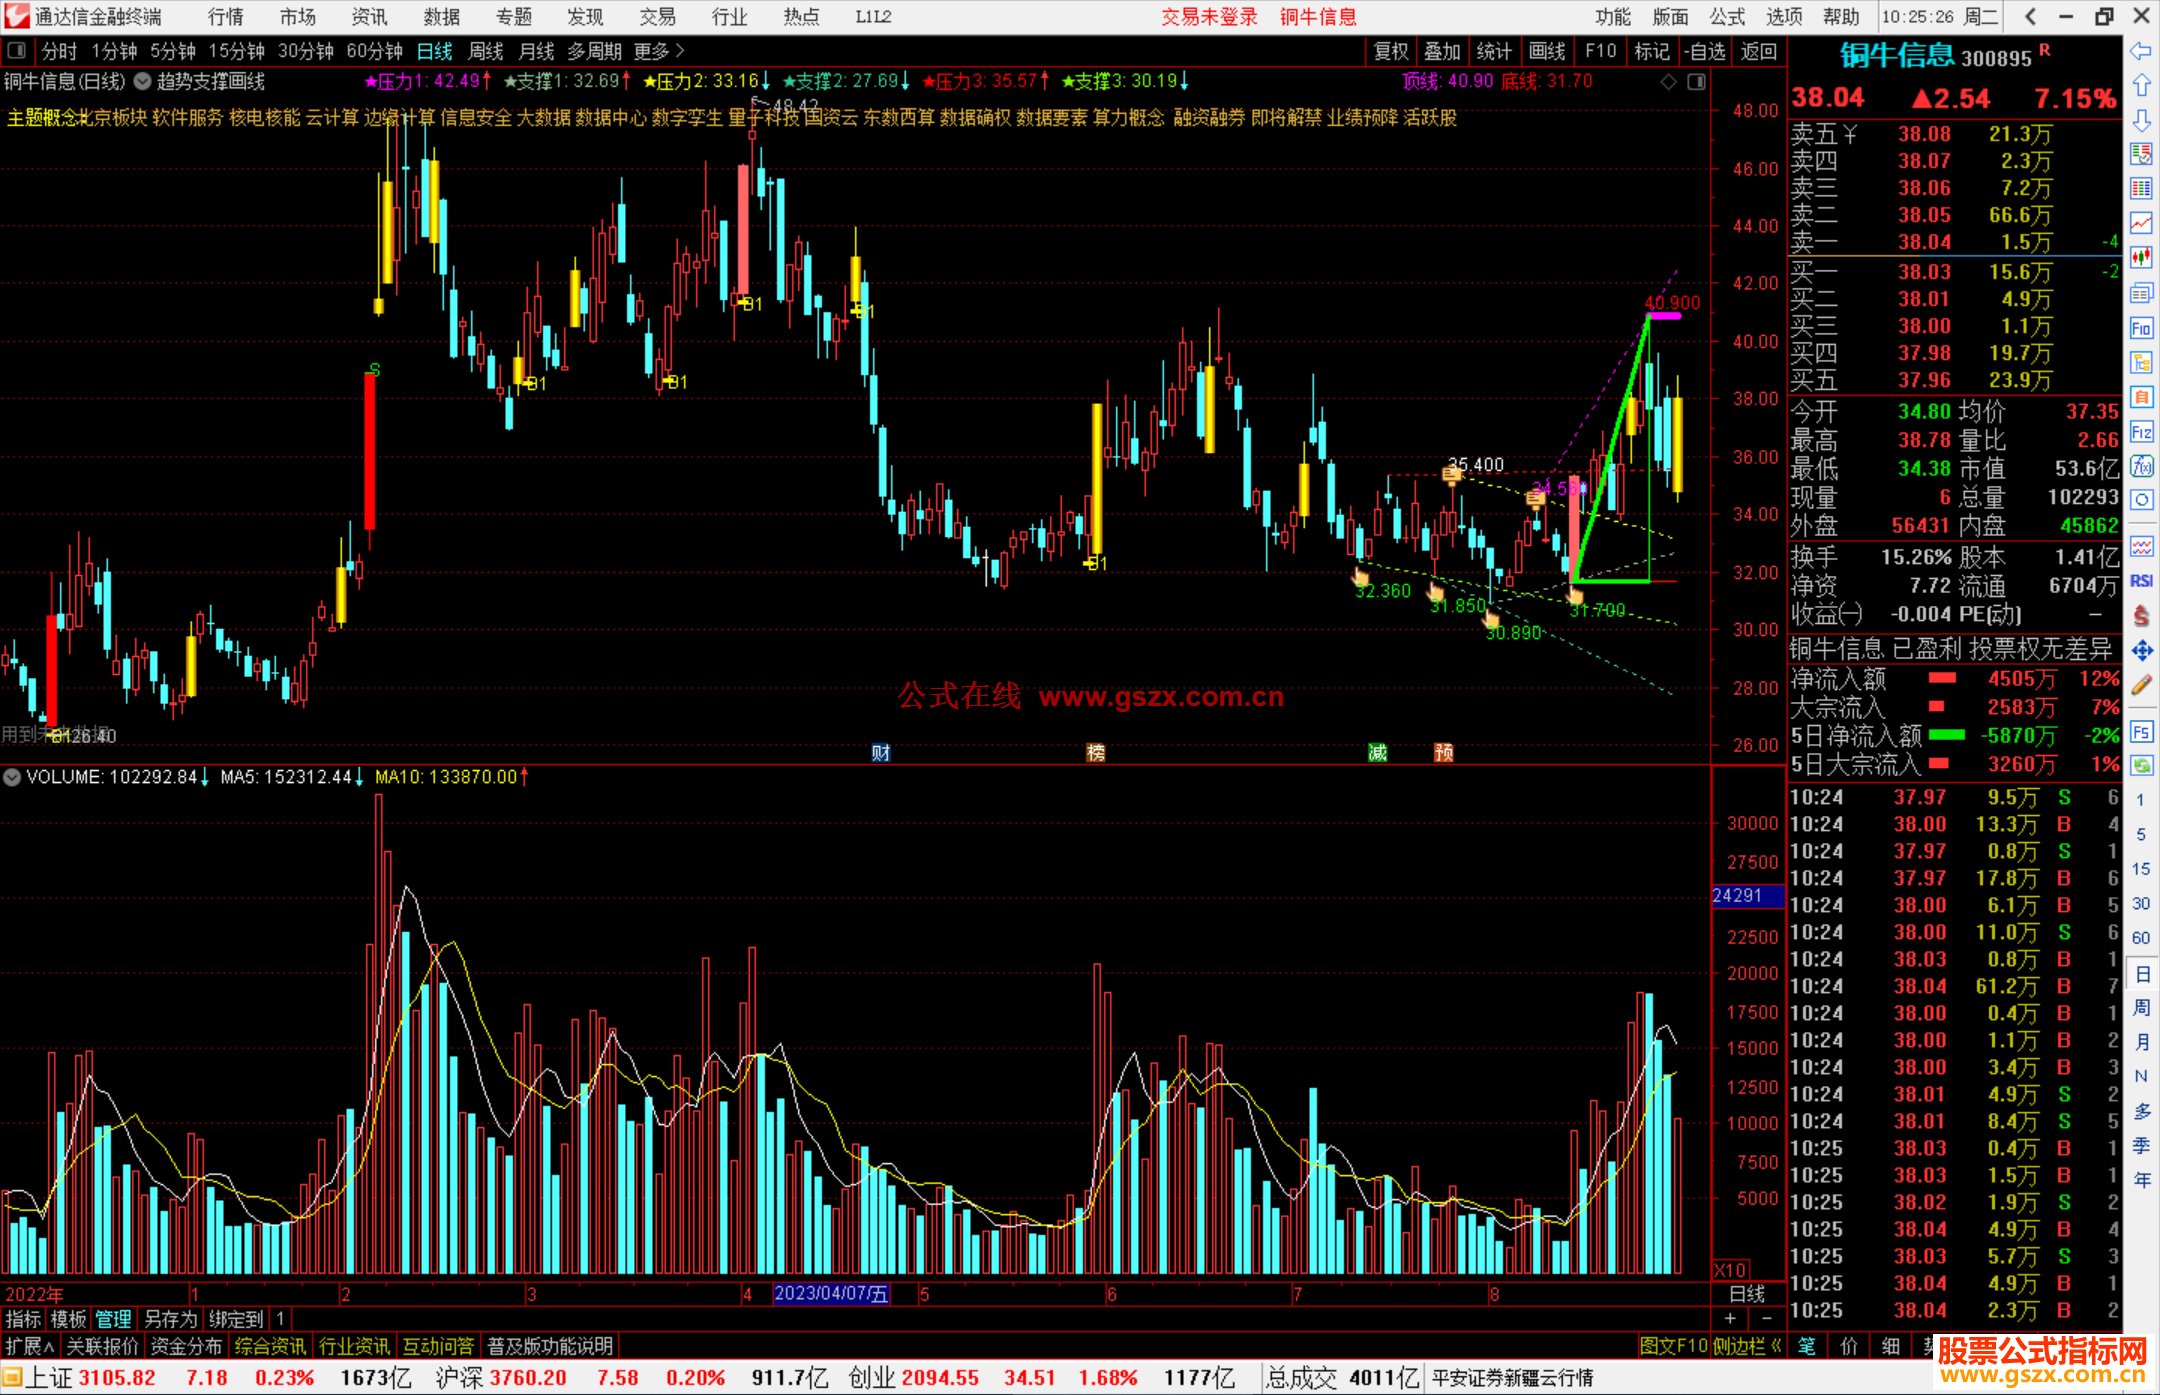Image resolution: width=2160 pixels, height=1395 pixels.
Task: Click the RSI indicator icon in sidebar
Action: coord(2141,581)
